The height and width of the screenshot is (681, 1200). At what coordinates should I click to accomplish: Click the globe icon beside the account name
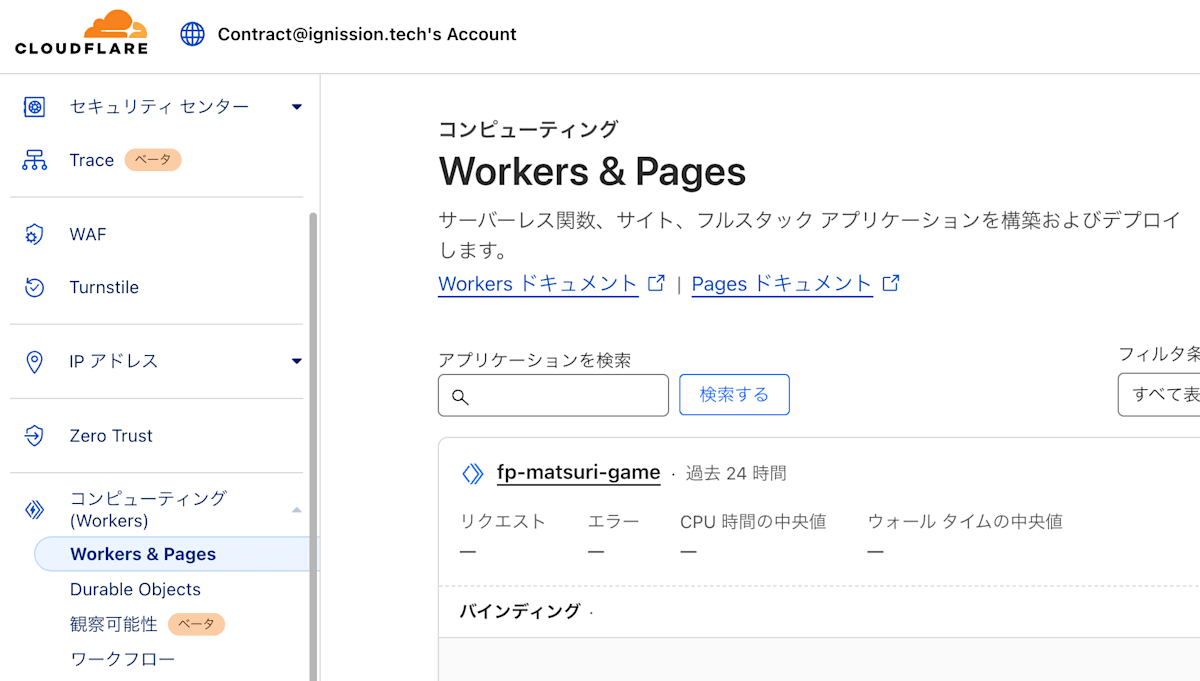(x=192, y=34)
